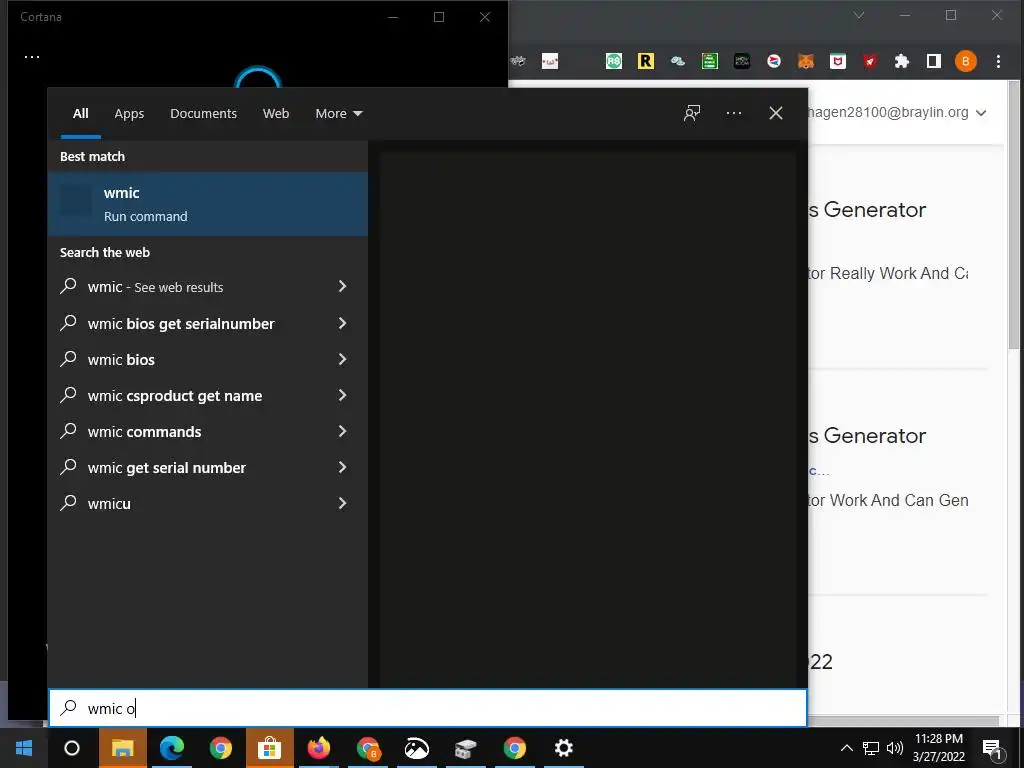
Task: Open File Explorer from the taskbar
Action: click(x=123, y=748)
